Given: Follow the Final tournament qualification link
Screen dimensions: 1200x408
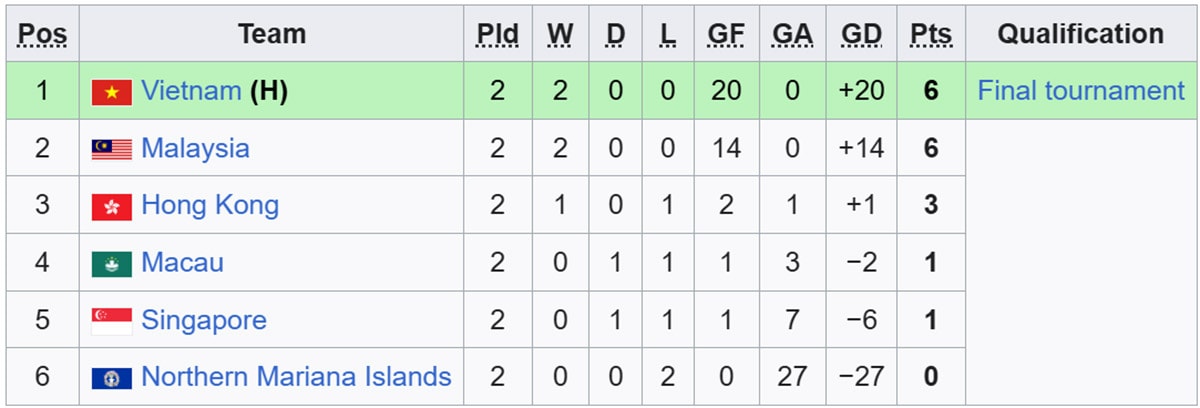Looking at the screenshot, I should (1081, 91).
